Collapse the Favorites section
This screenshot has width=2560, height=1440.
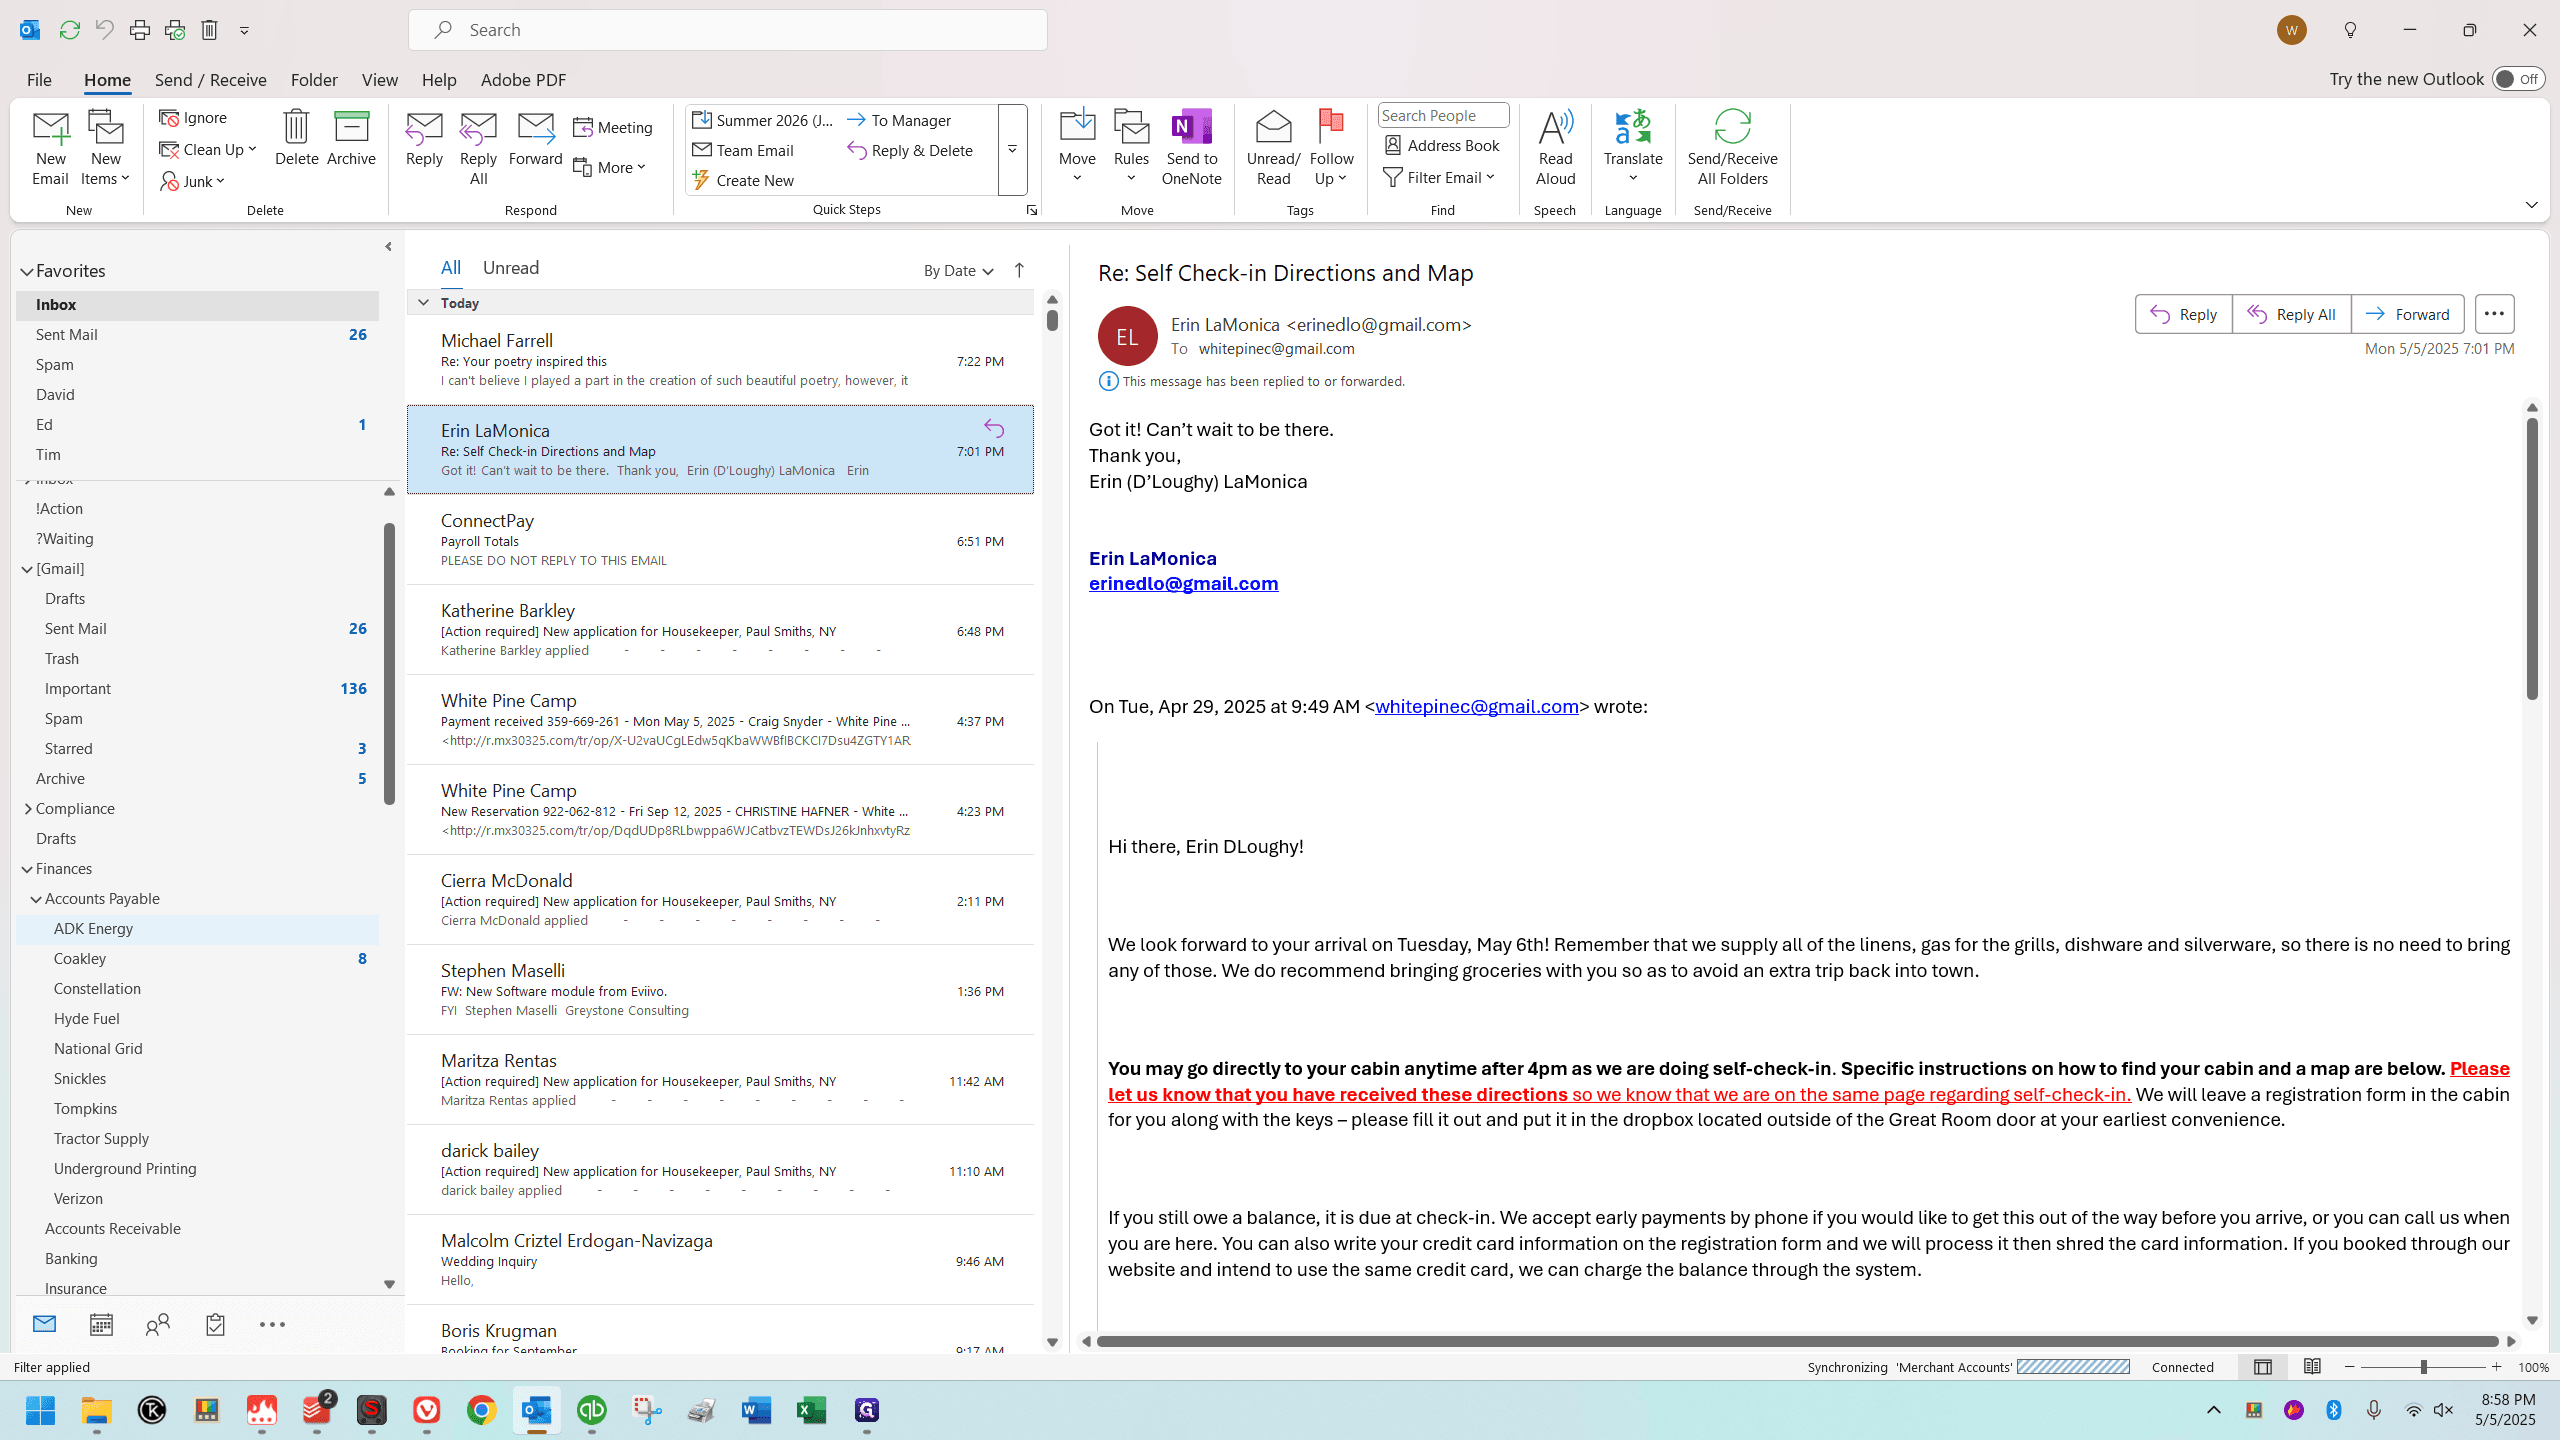click(27, 271)
